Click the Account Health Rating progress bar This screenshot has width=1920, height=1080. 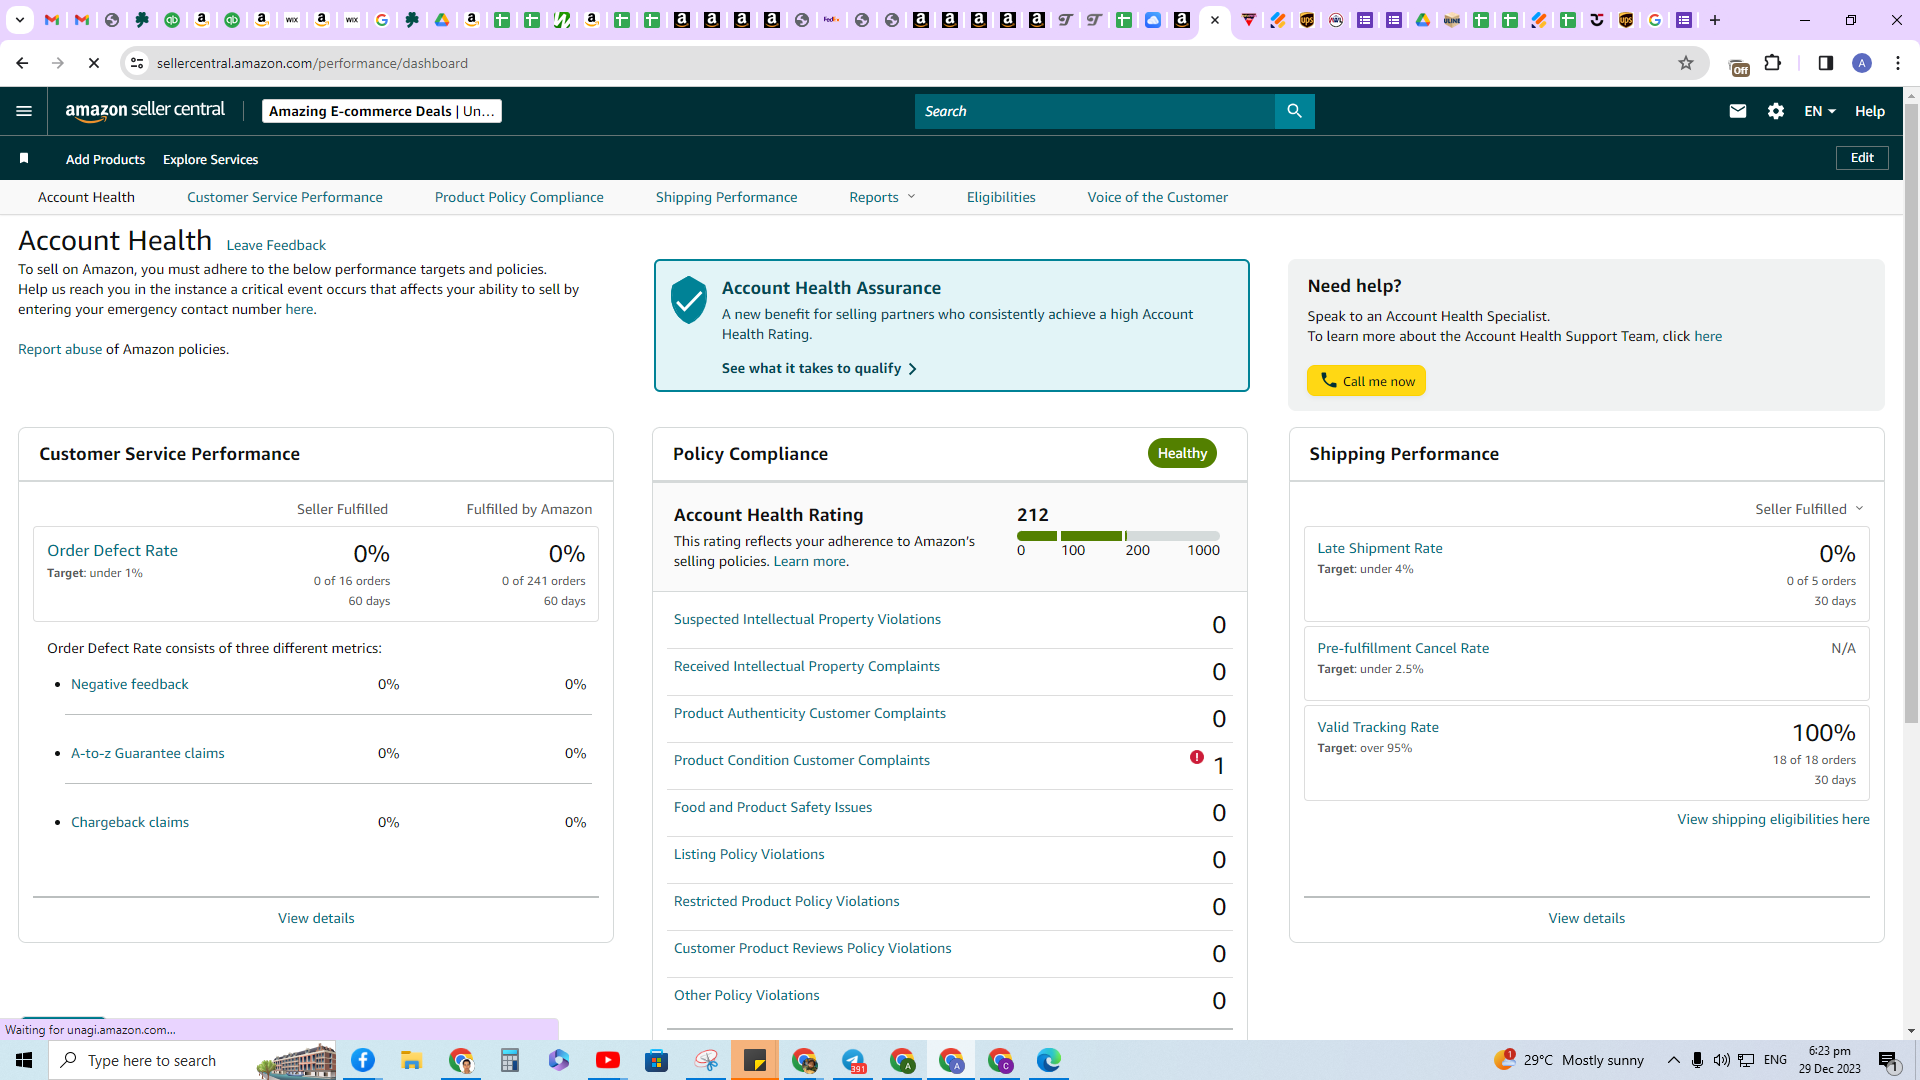[1118, 536]
